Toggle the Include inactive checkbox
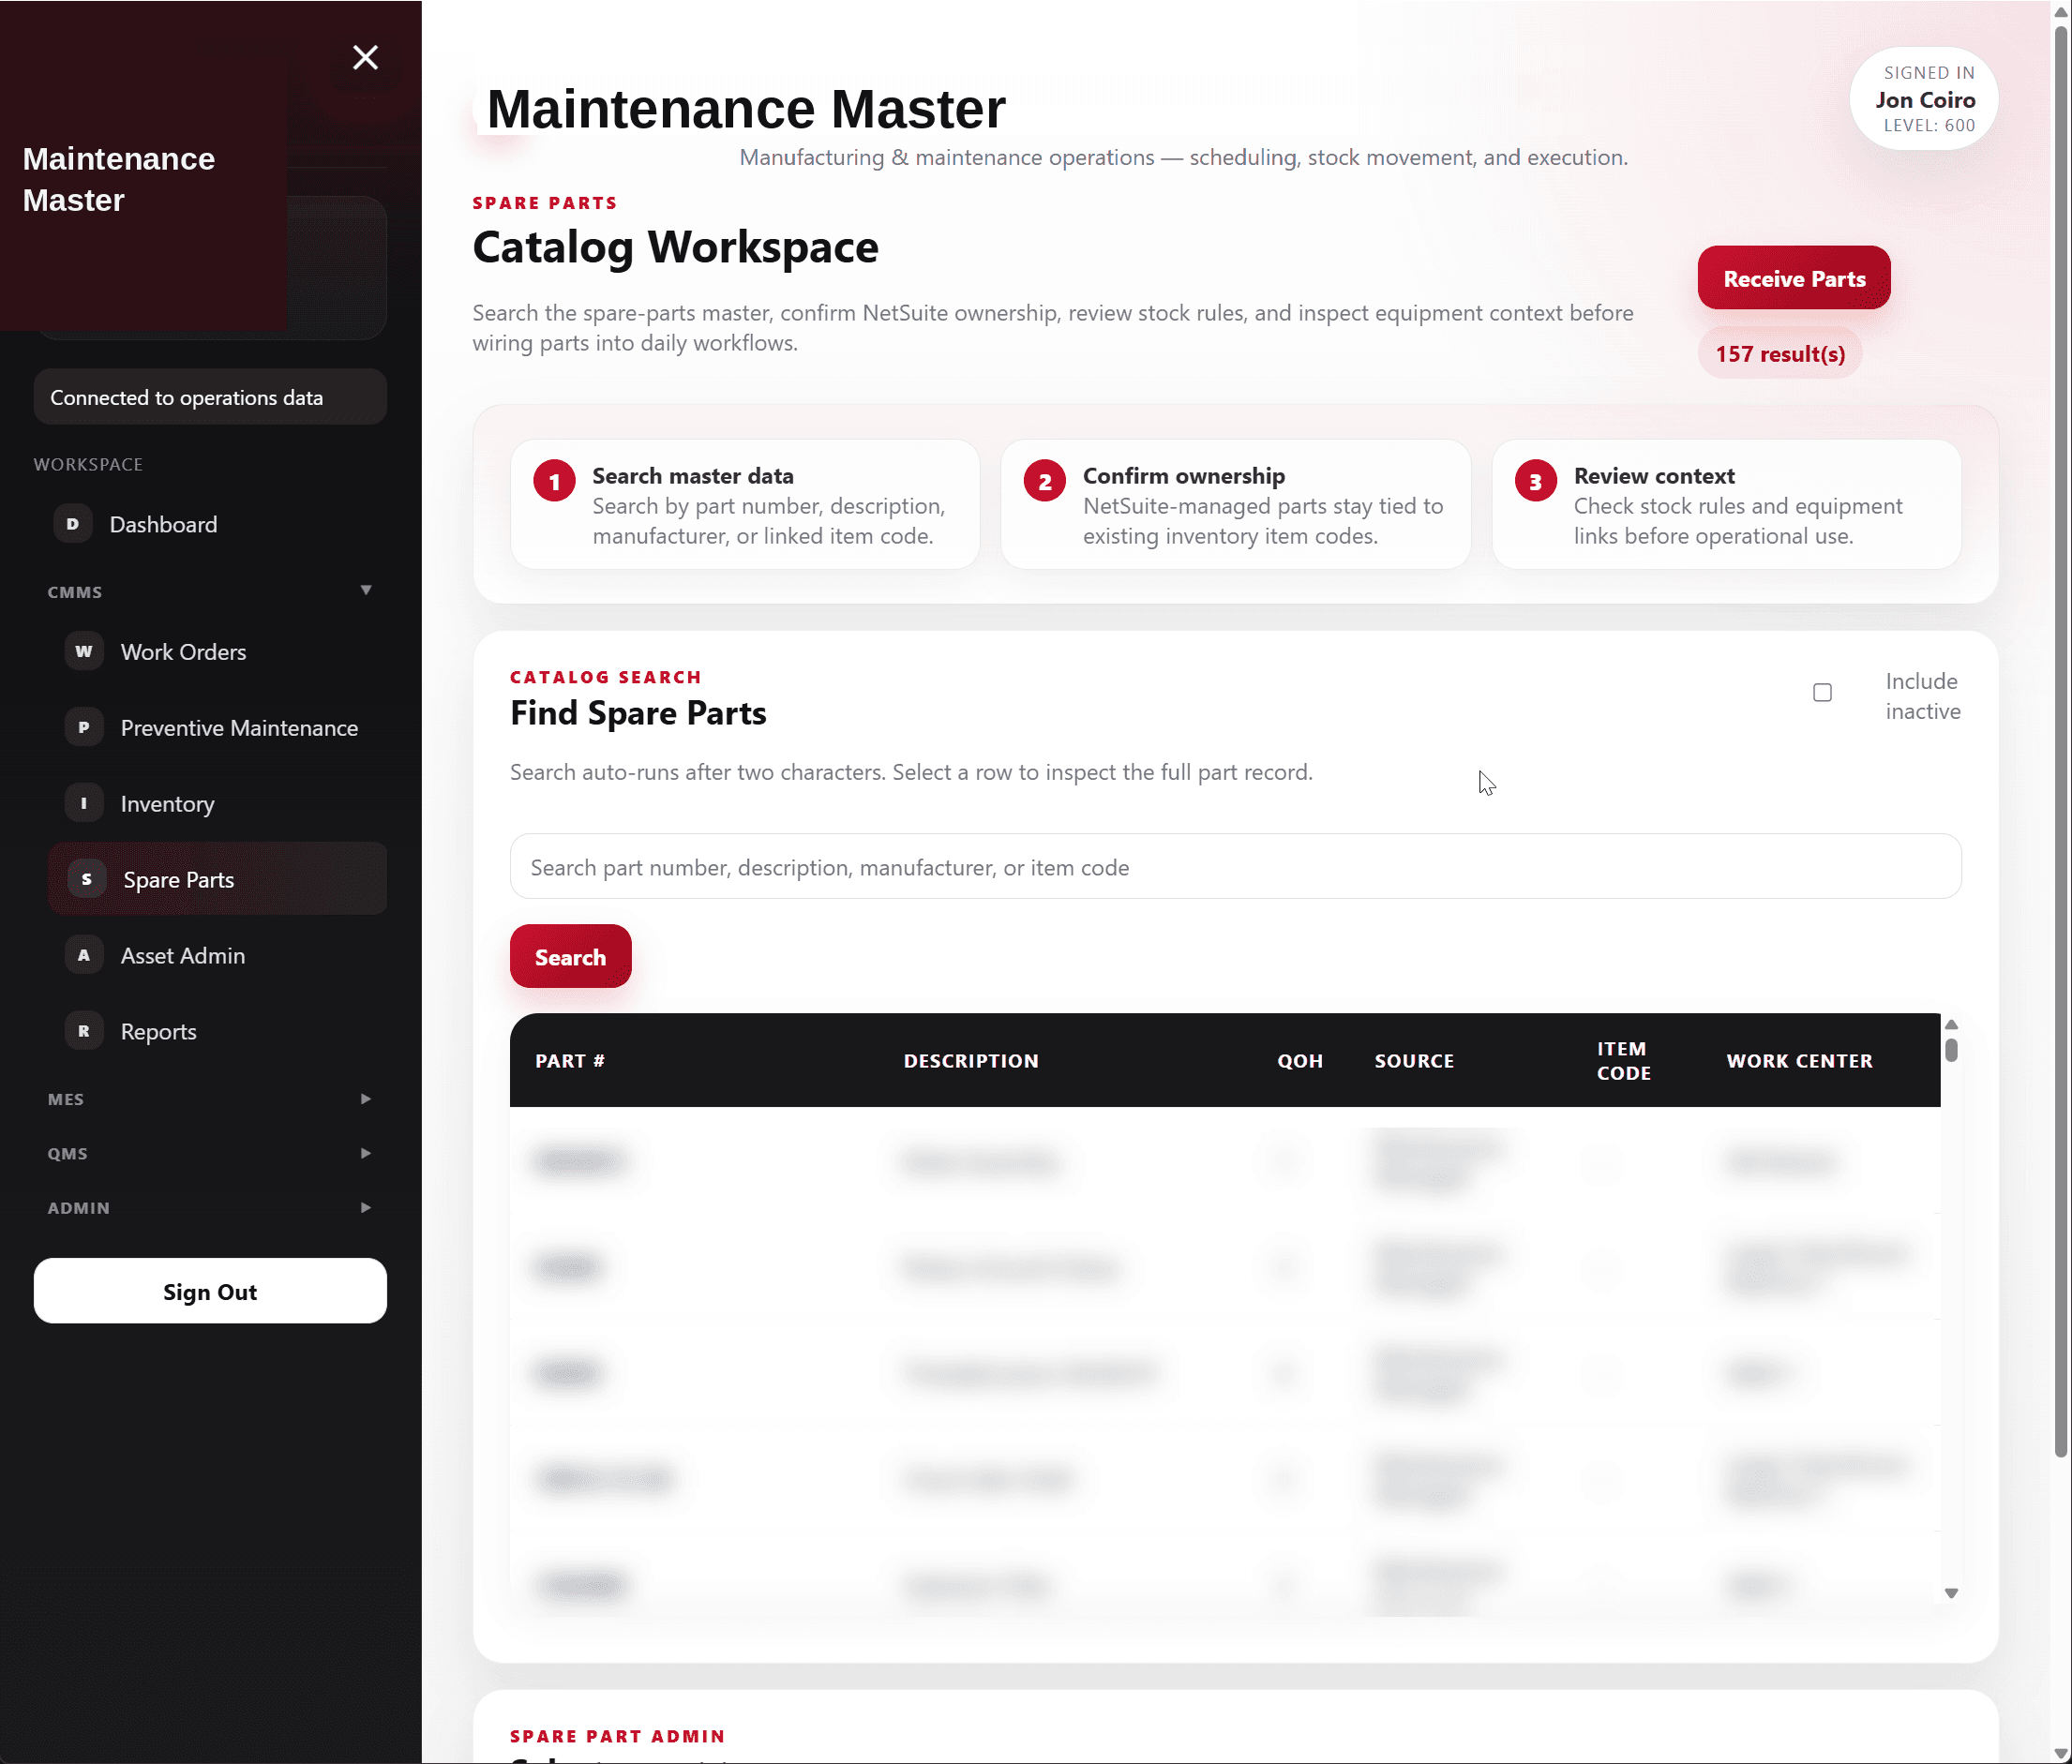 1822,693
